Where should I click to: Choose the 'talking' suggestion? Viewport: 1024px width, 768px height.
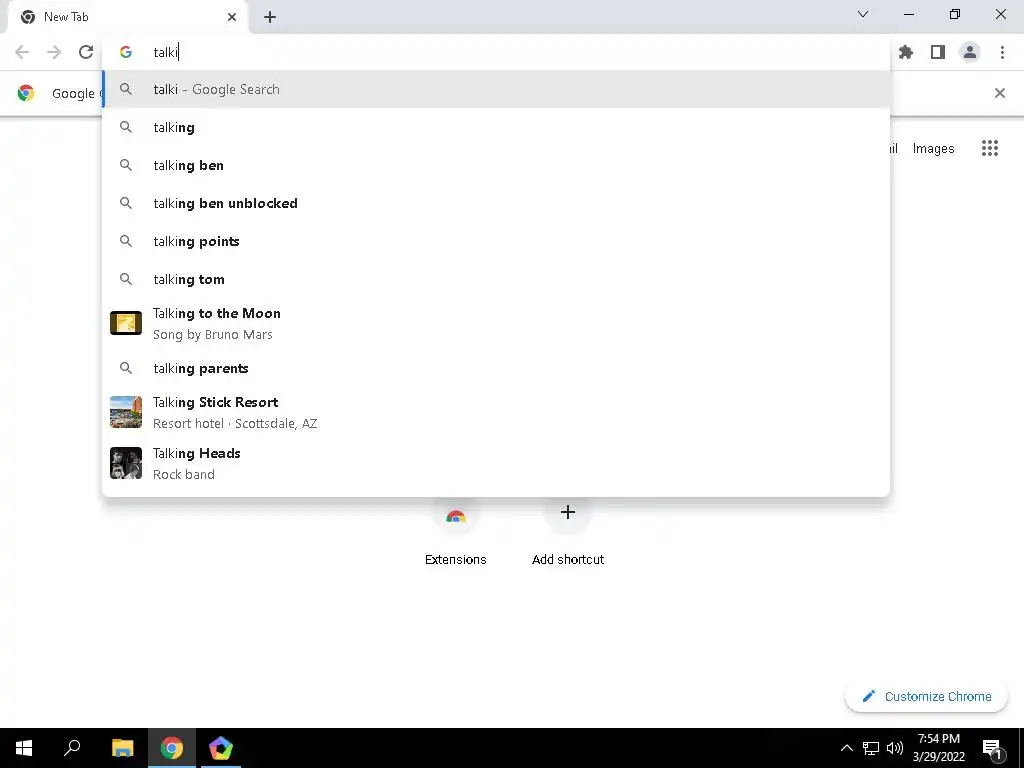click(x=496, y=127)
